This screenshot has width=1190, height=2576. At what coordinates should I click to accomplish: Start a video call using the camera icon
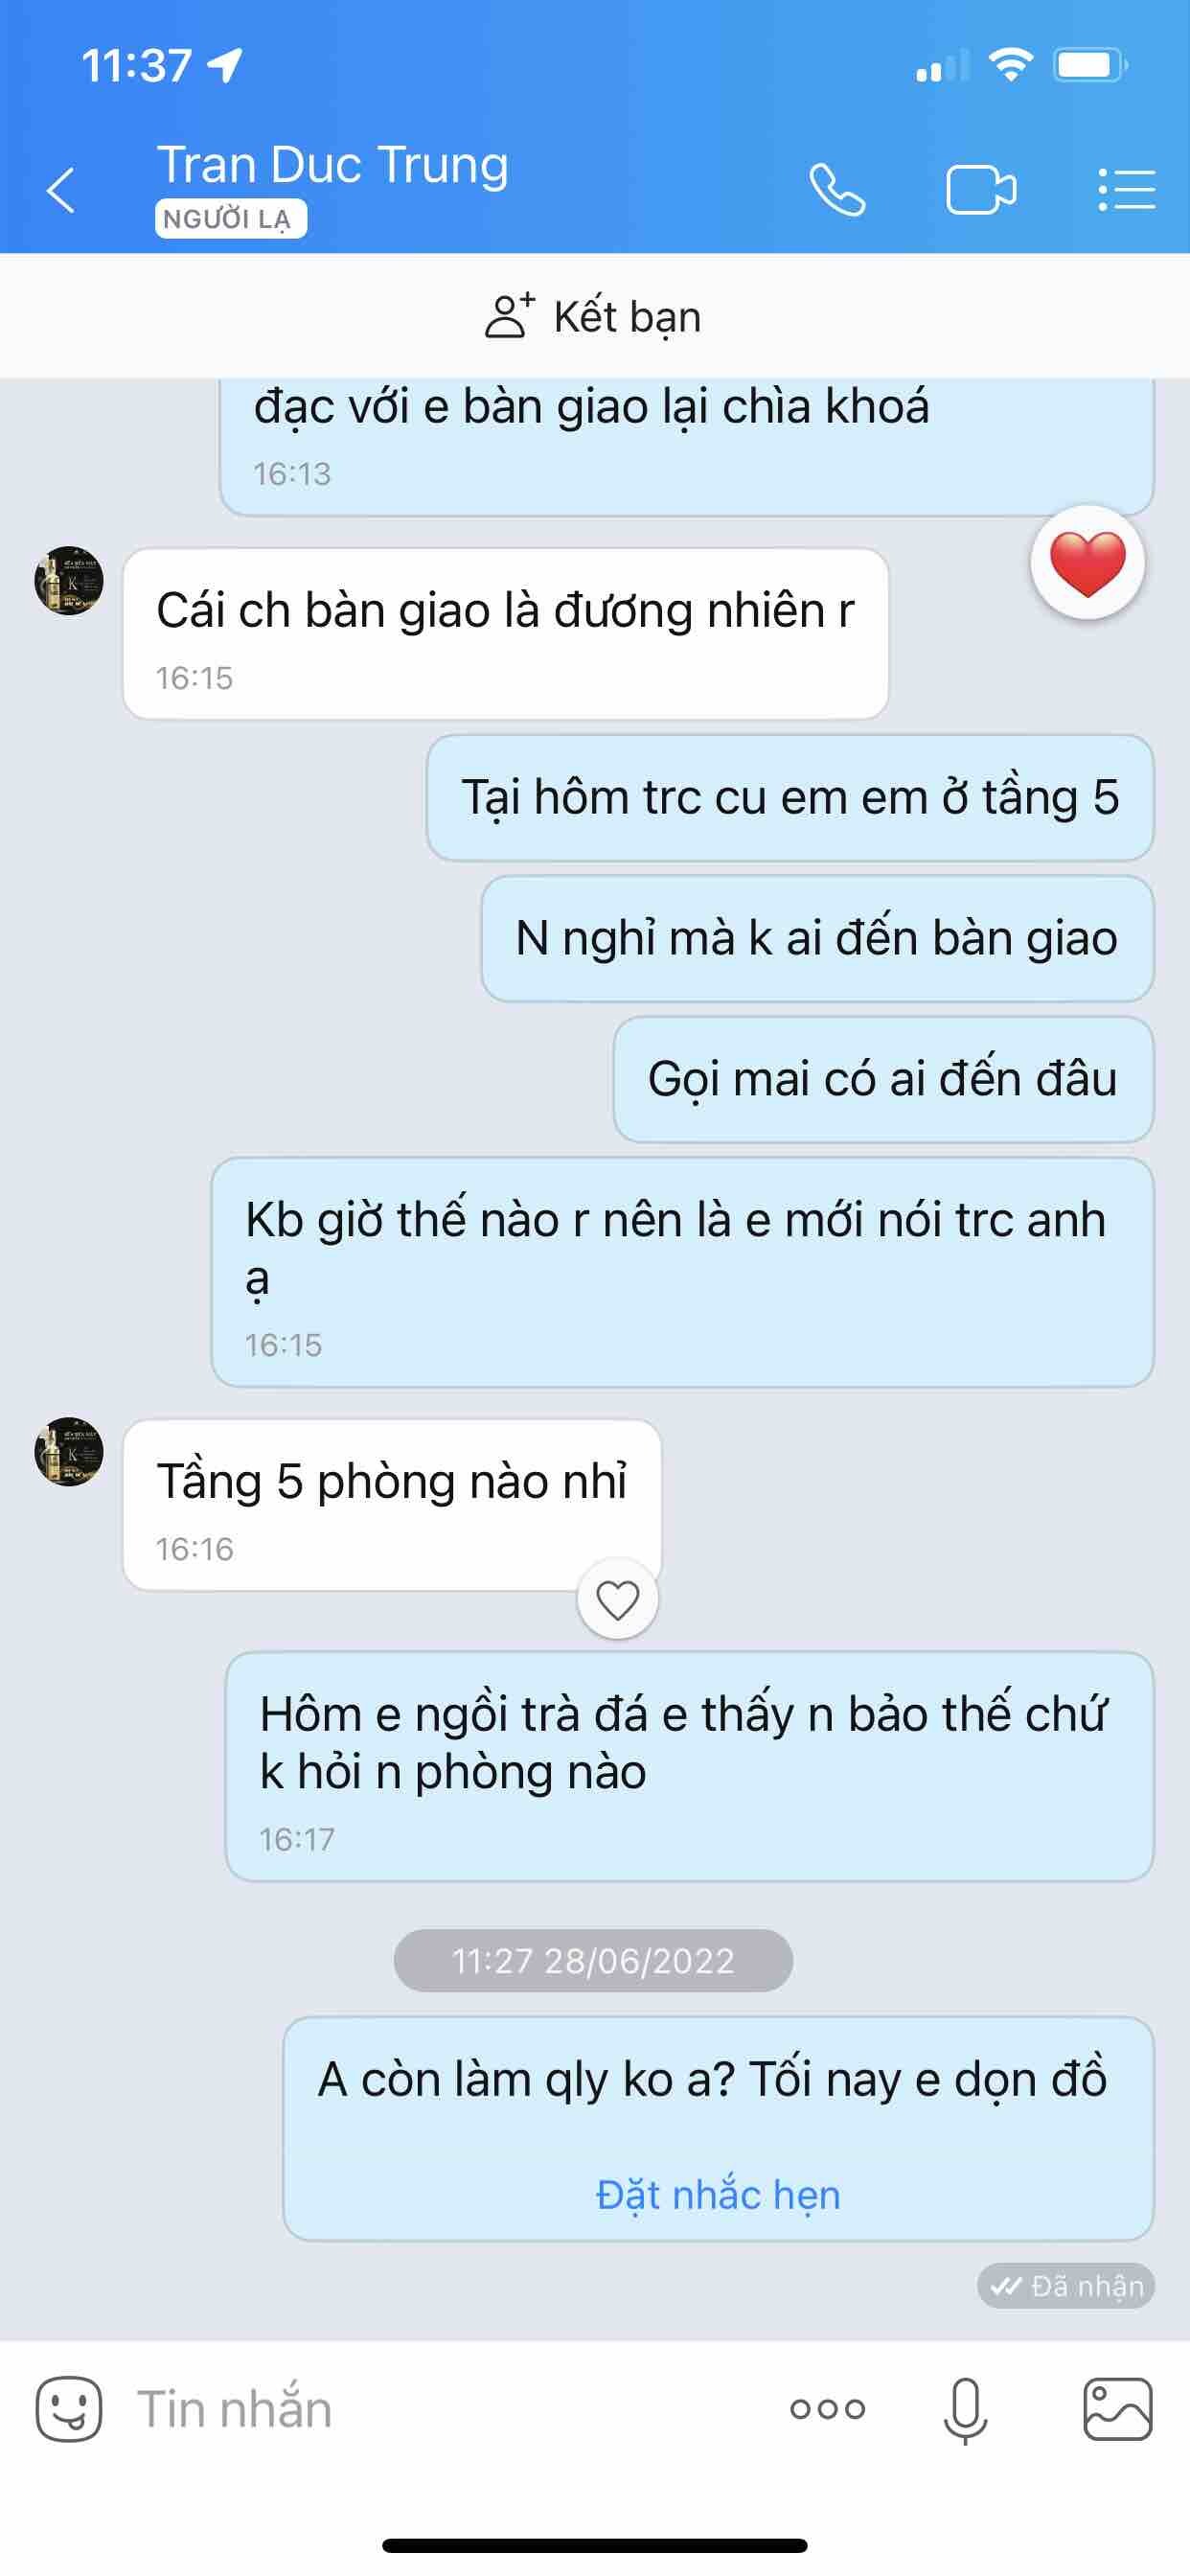981,190
